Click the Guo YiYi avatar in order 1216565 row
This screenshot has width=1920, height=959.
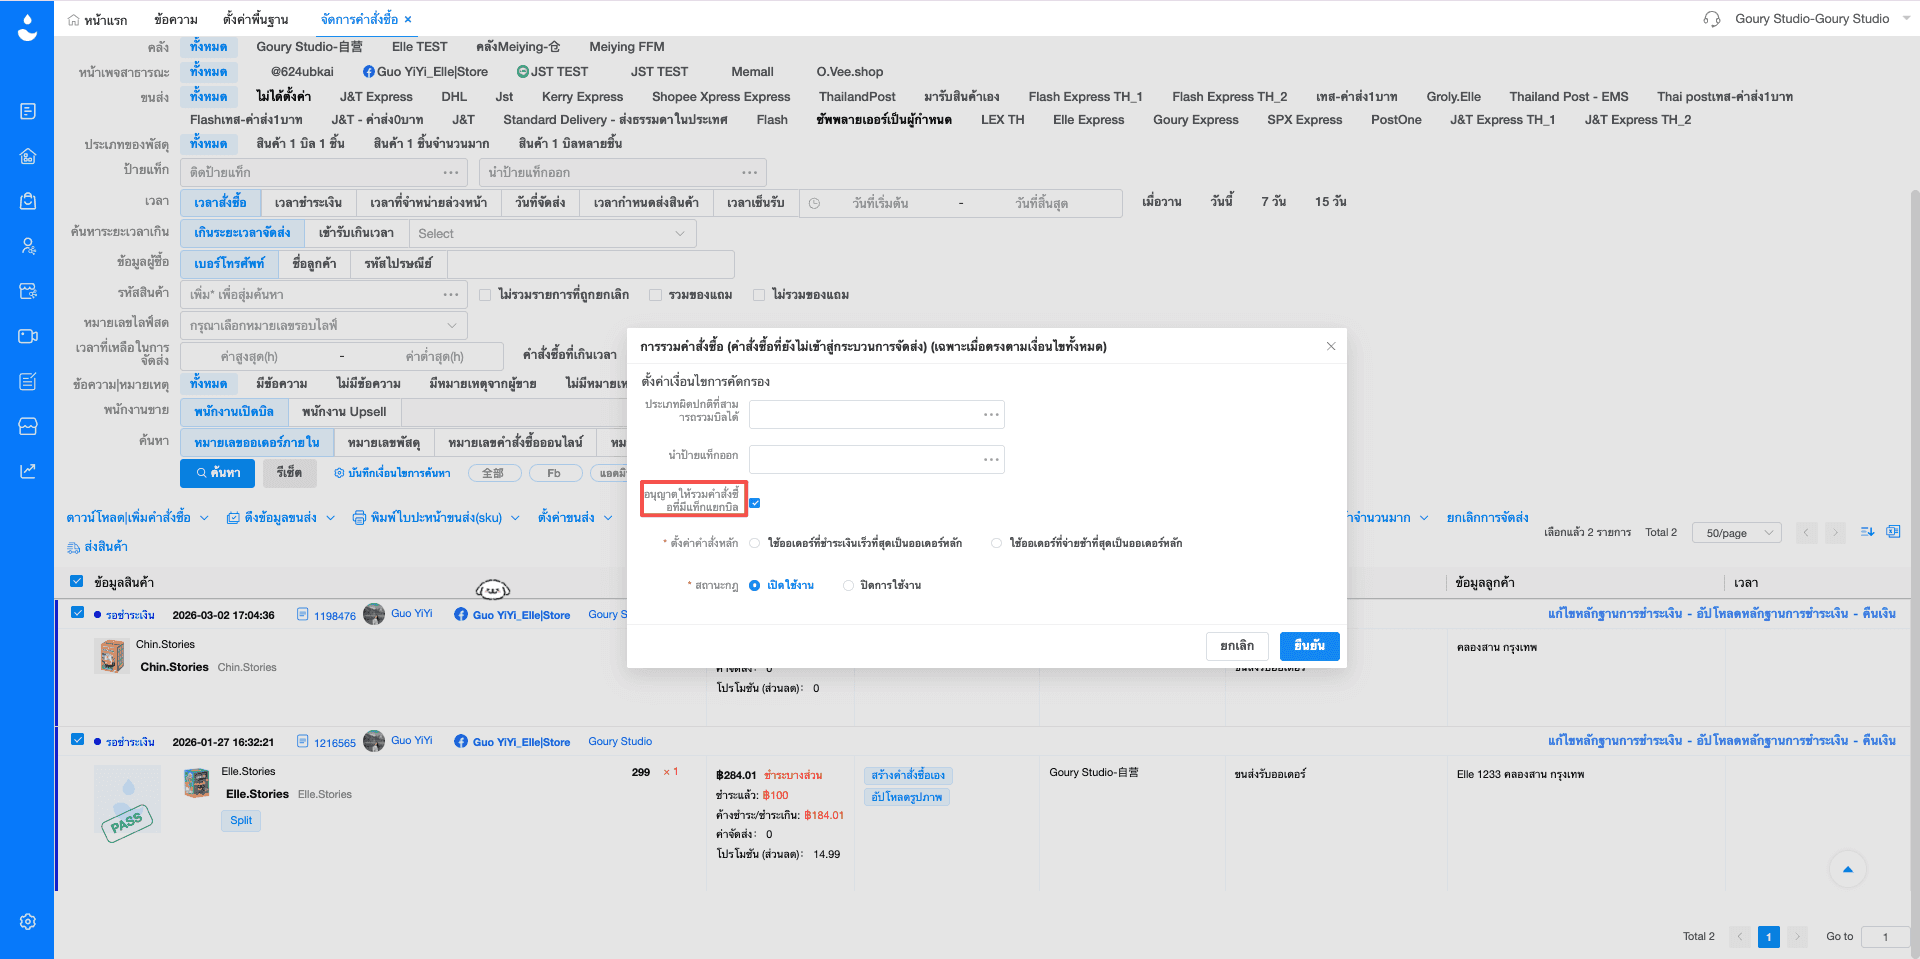[374, 741]
